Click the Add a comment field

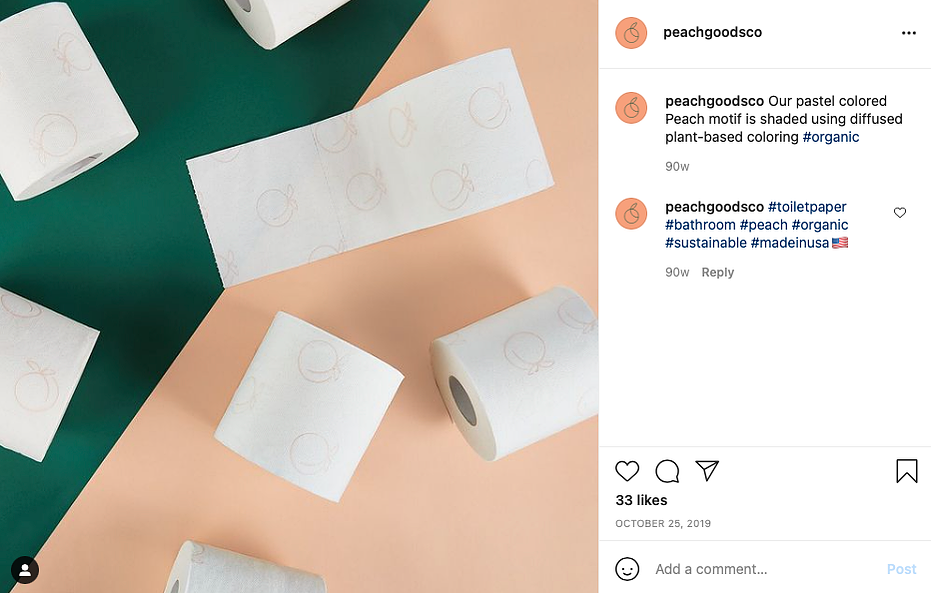tap(766, 569)
